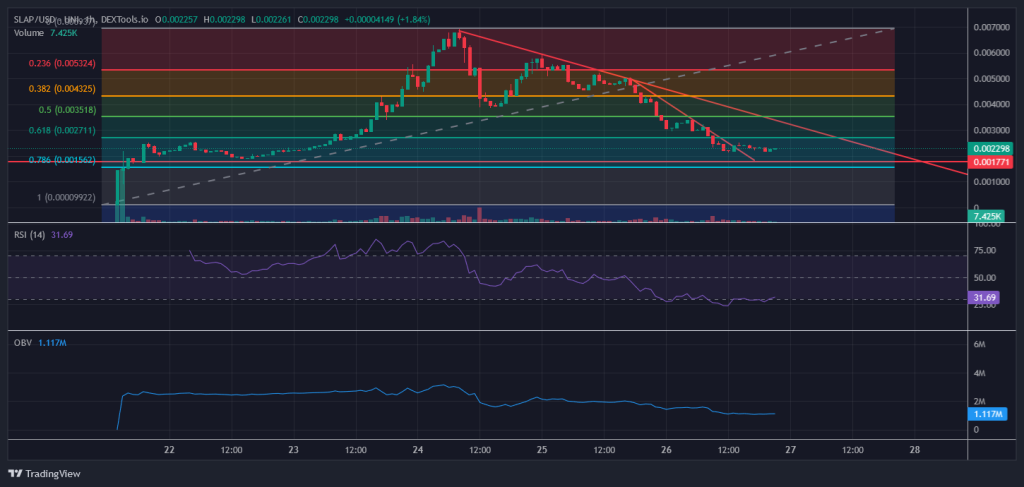Click the 31.69 RSI axis tag
This screenshot has height=487, width=1024.
pyautogui.click(x=983, y=299)
